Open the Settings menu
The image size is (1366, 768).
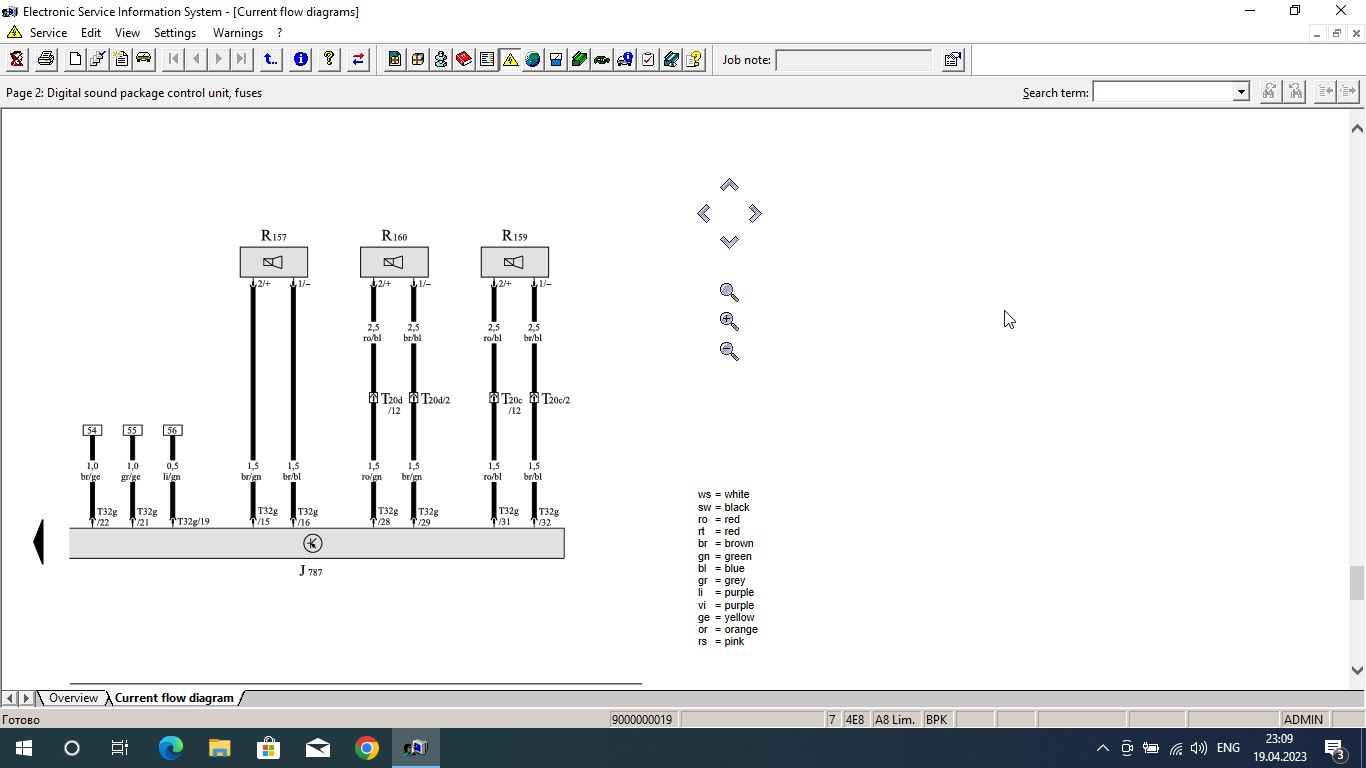(x=175, y=33)
